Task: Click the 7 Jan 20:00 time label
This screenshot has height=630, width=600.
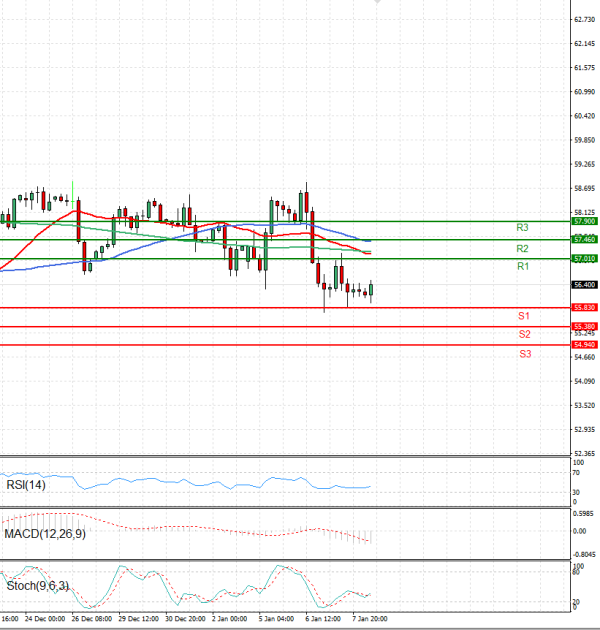Action: pyautogui.click(x=369, y=619)
